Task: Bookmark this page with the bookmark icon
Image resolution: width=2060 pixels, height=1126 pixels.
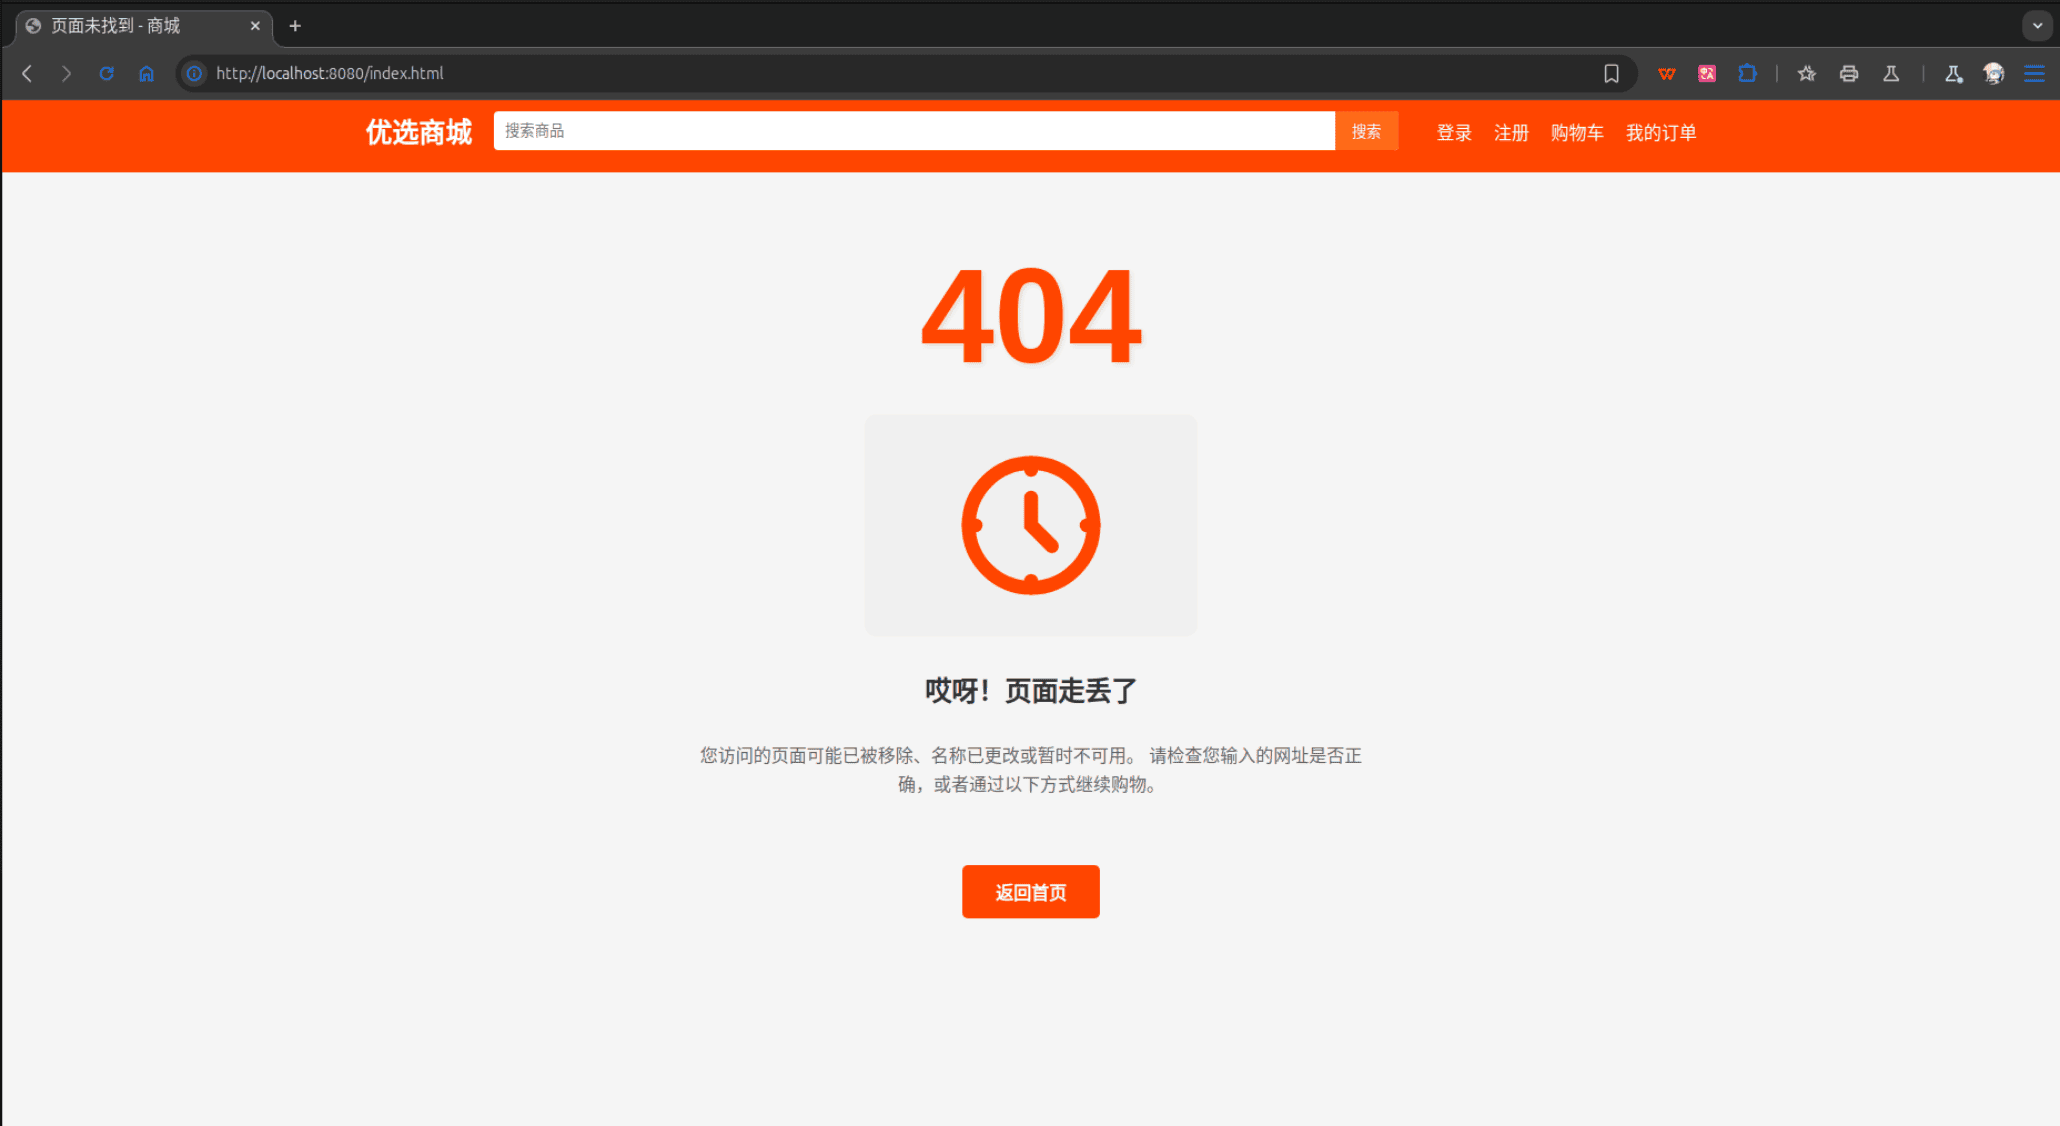Action: click(1611, 73)
